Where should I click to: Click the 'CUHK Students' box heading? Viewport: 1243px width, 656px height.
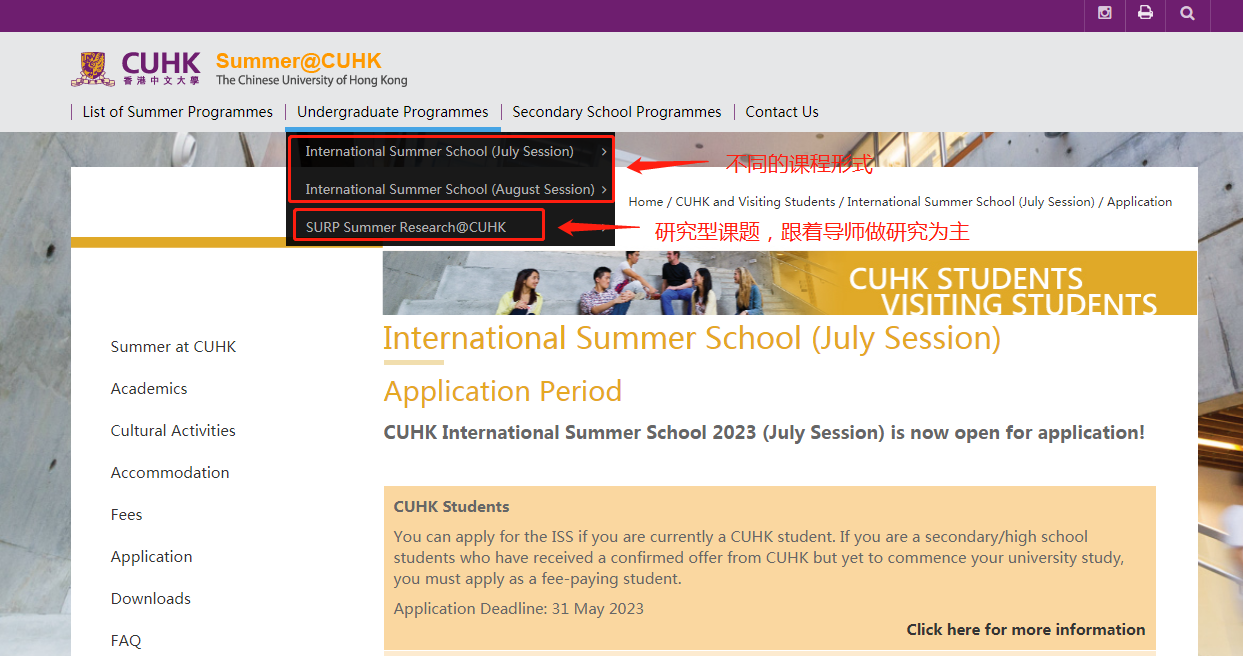pos(452,507)
